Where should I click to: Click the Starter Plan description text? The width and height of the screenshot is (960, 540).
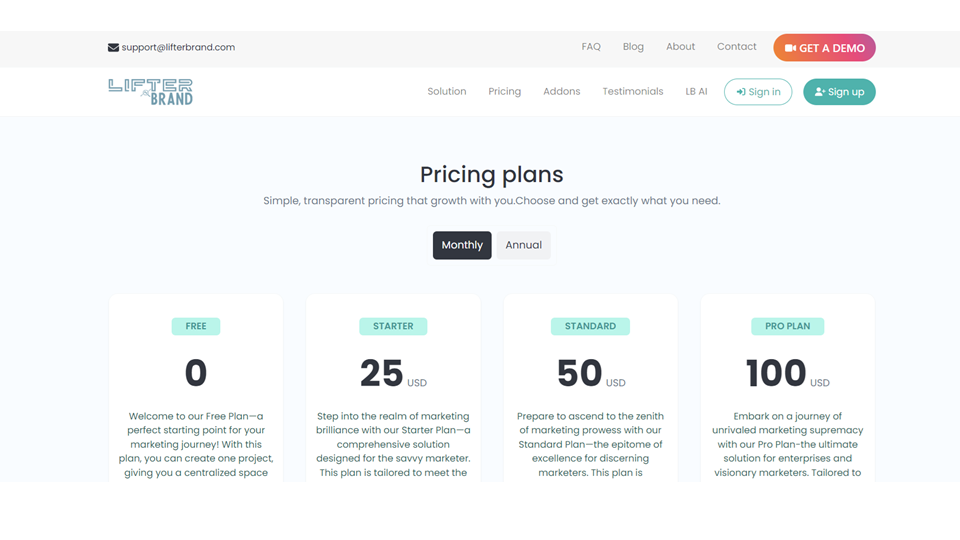coord(393,444)
